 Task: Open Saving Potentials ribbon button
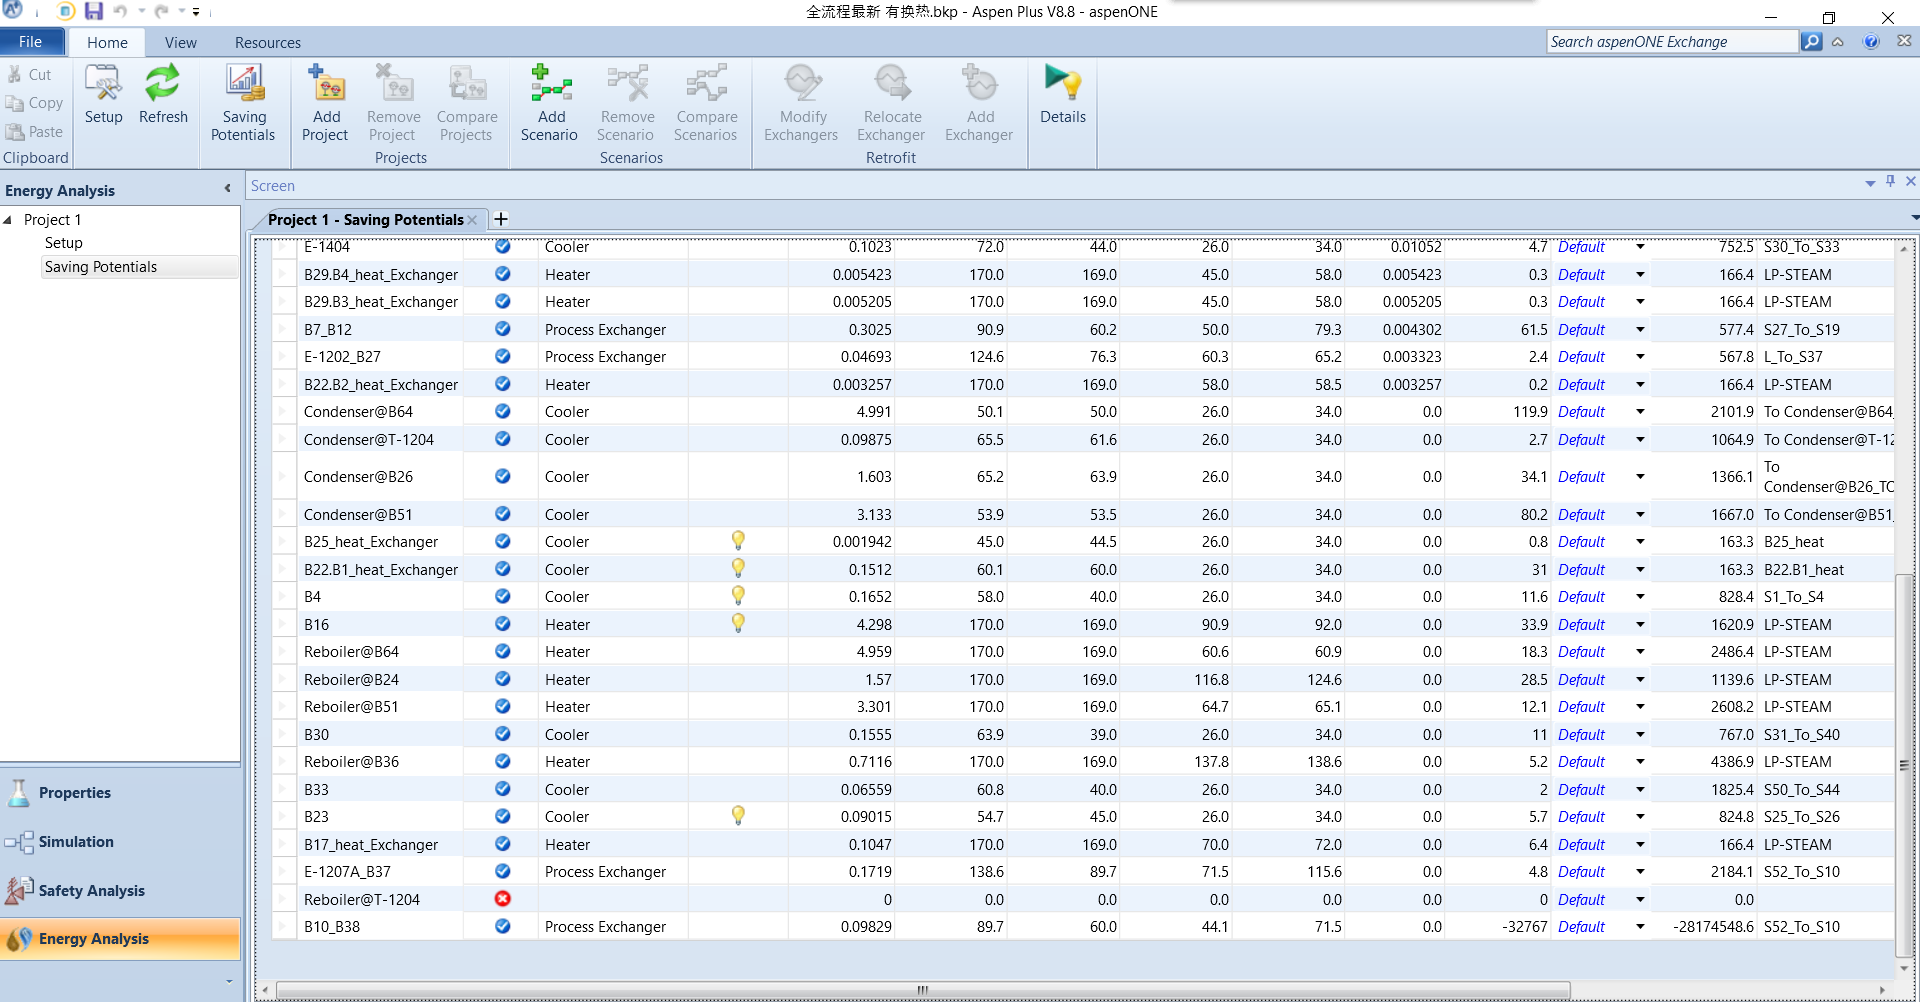point(243,103)
